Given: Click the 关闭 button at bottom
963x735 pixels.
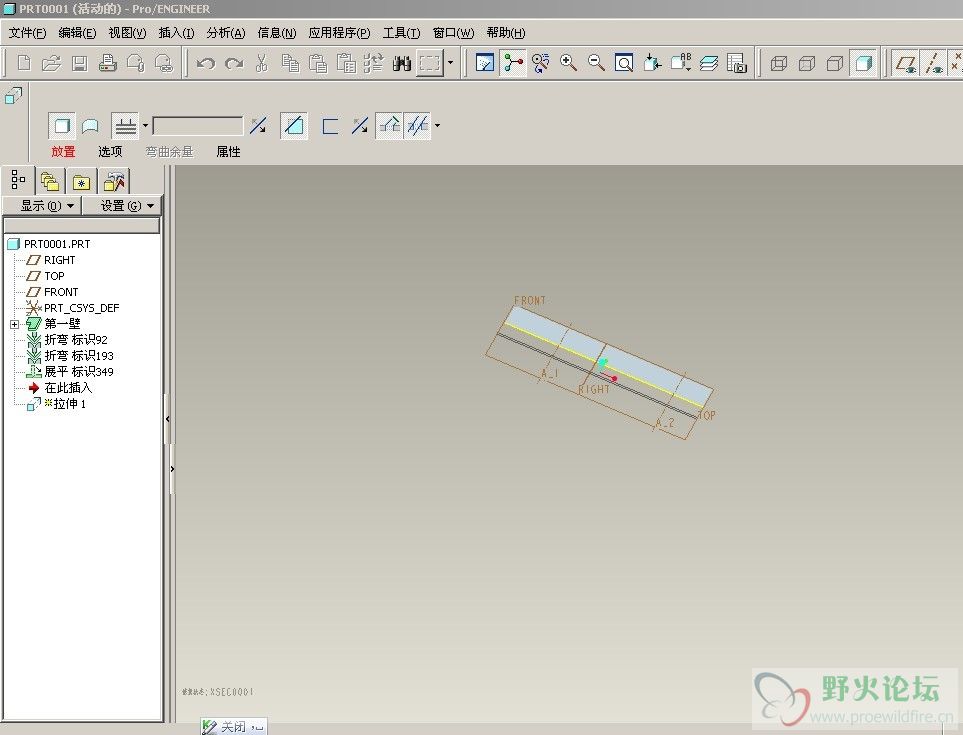Looking at the screenshot, I should [233, 726].
